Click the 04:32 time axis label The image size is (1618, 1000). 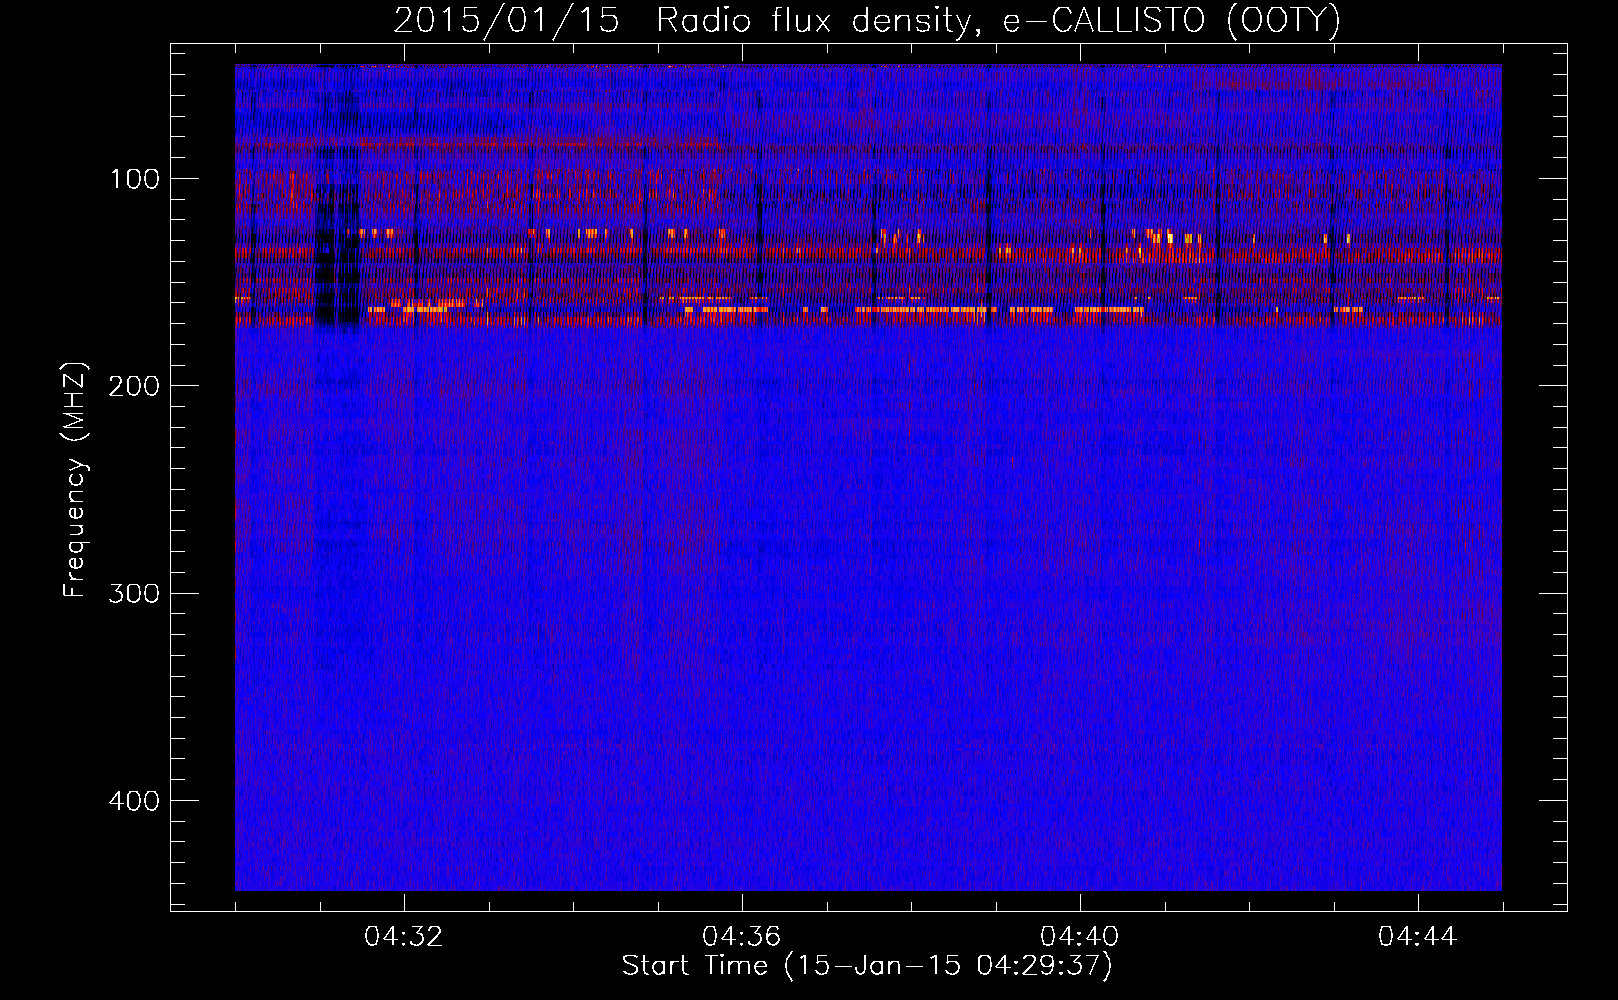click(404, 937)
